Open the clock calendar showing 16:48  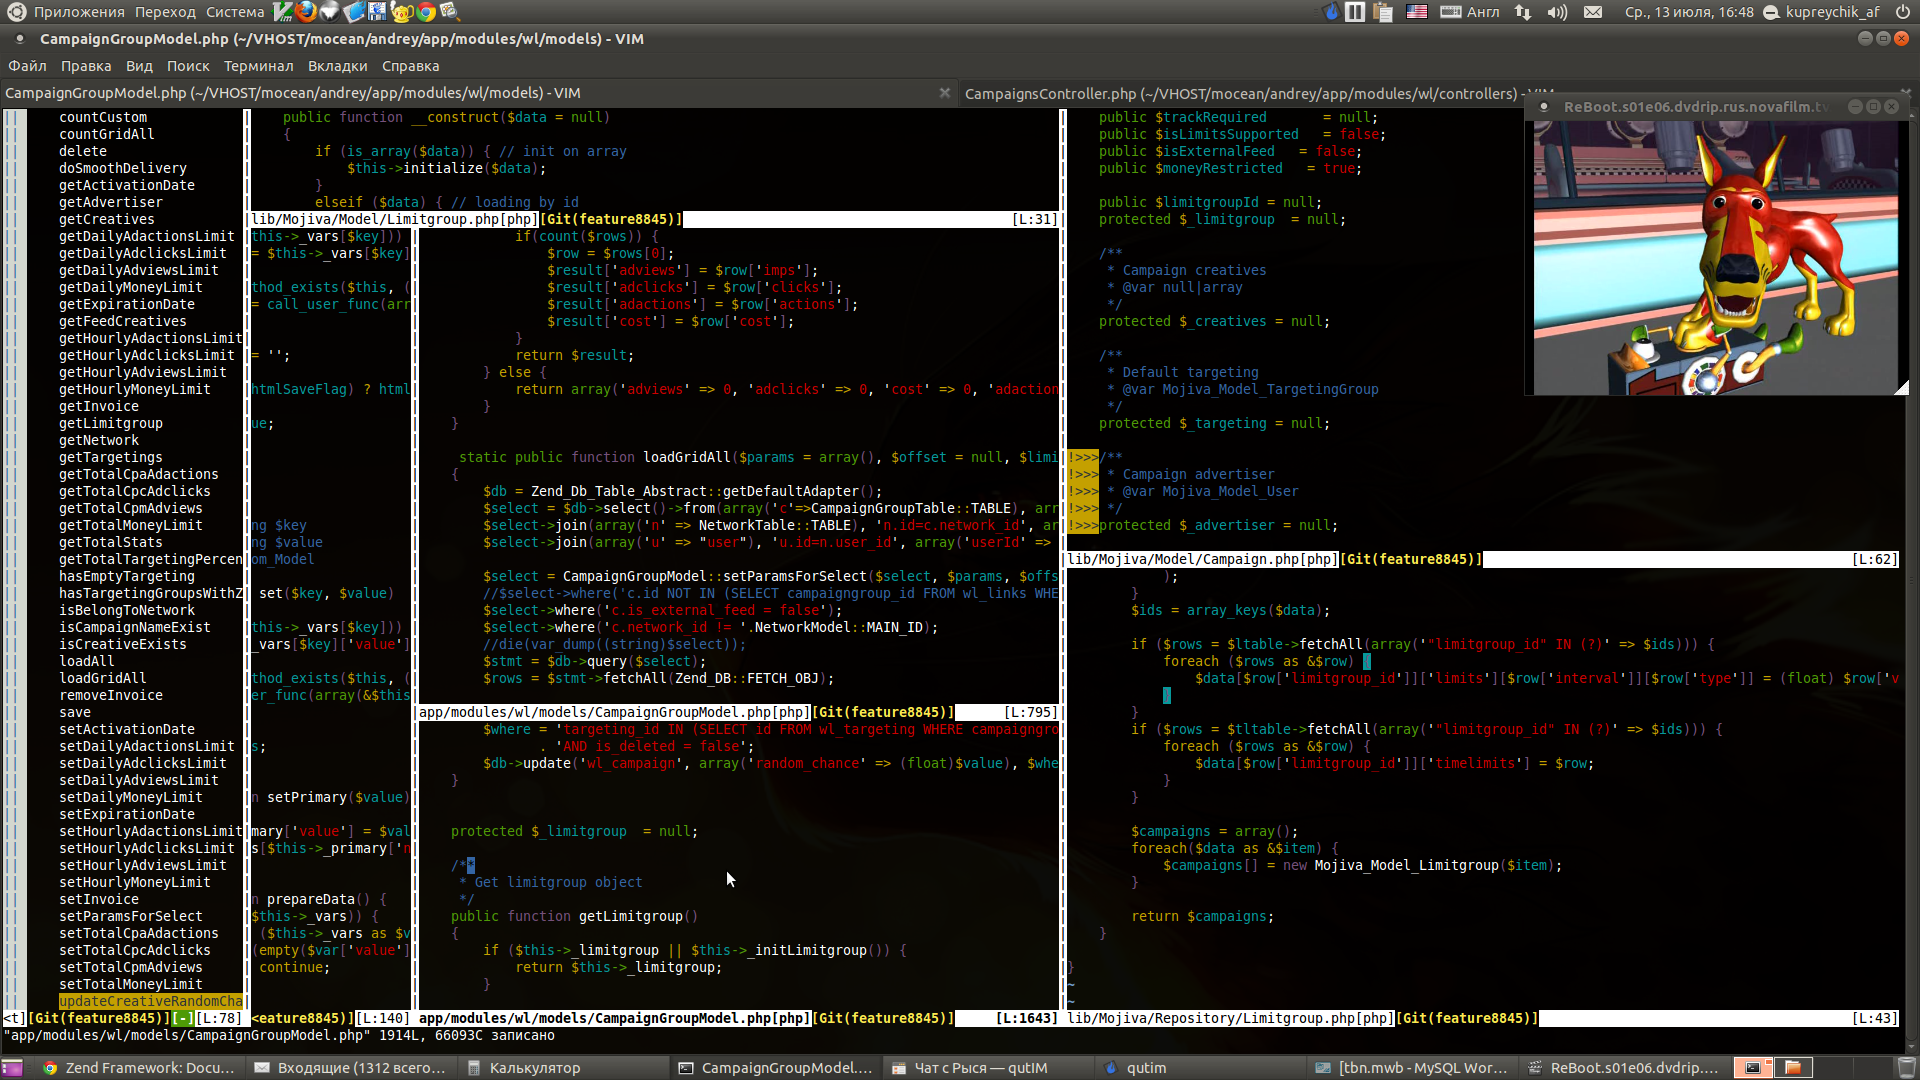pos(1689,12)
